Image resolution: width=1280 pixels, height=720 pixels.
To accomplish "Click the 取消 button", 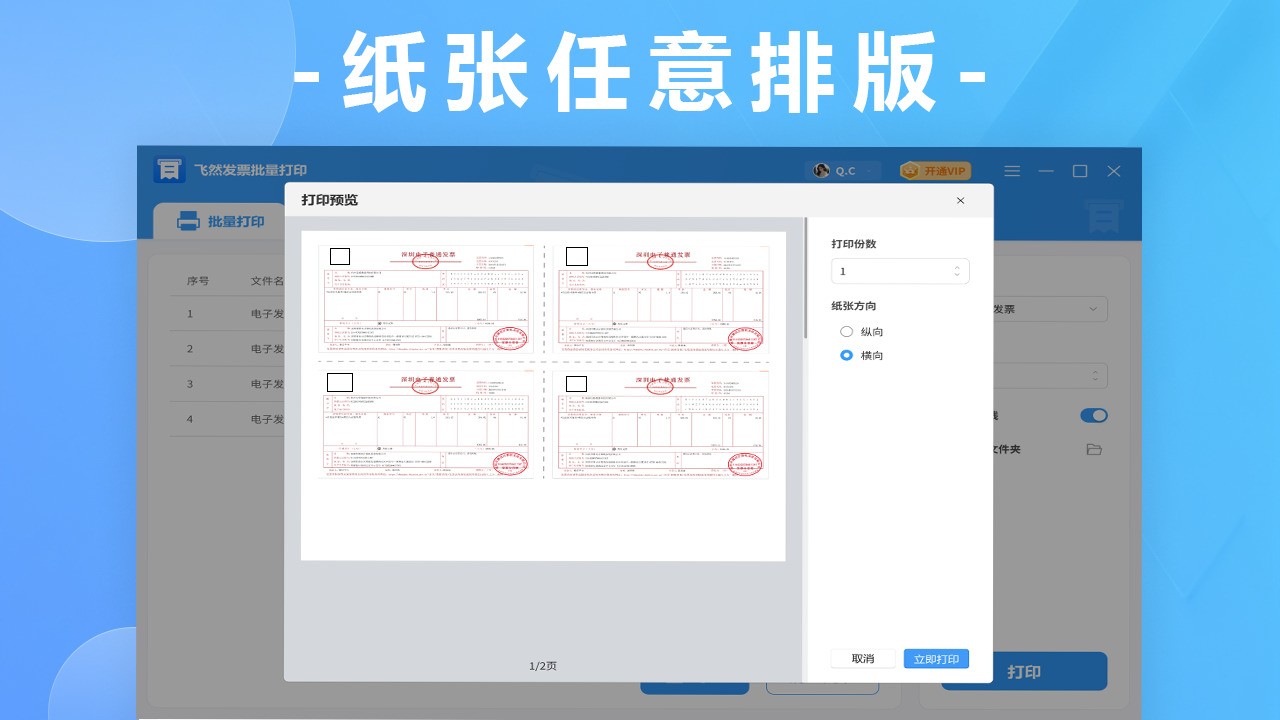I will coord(862,659).
